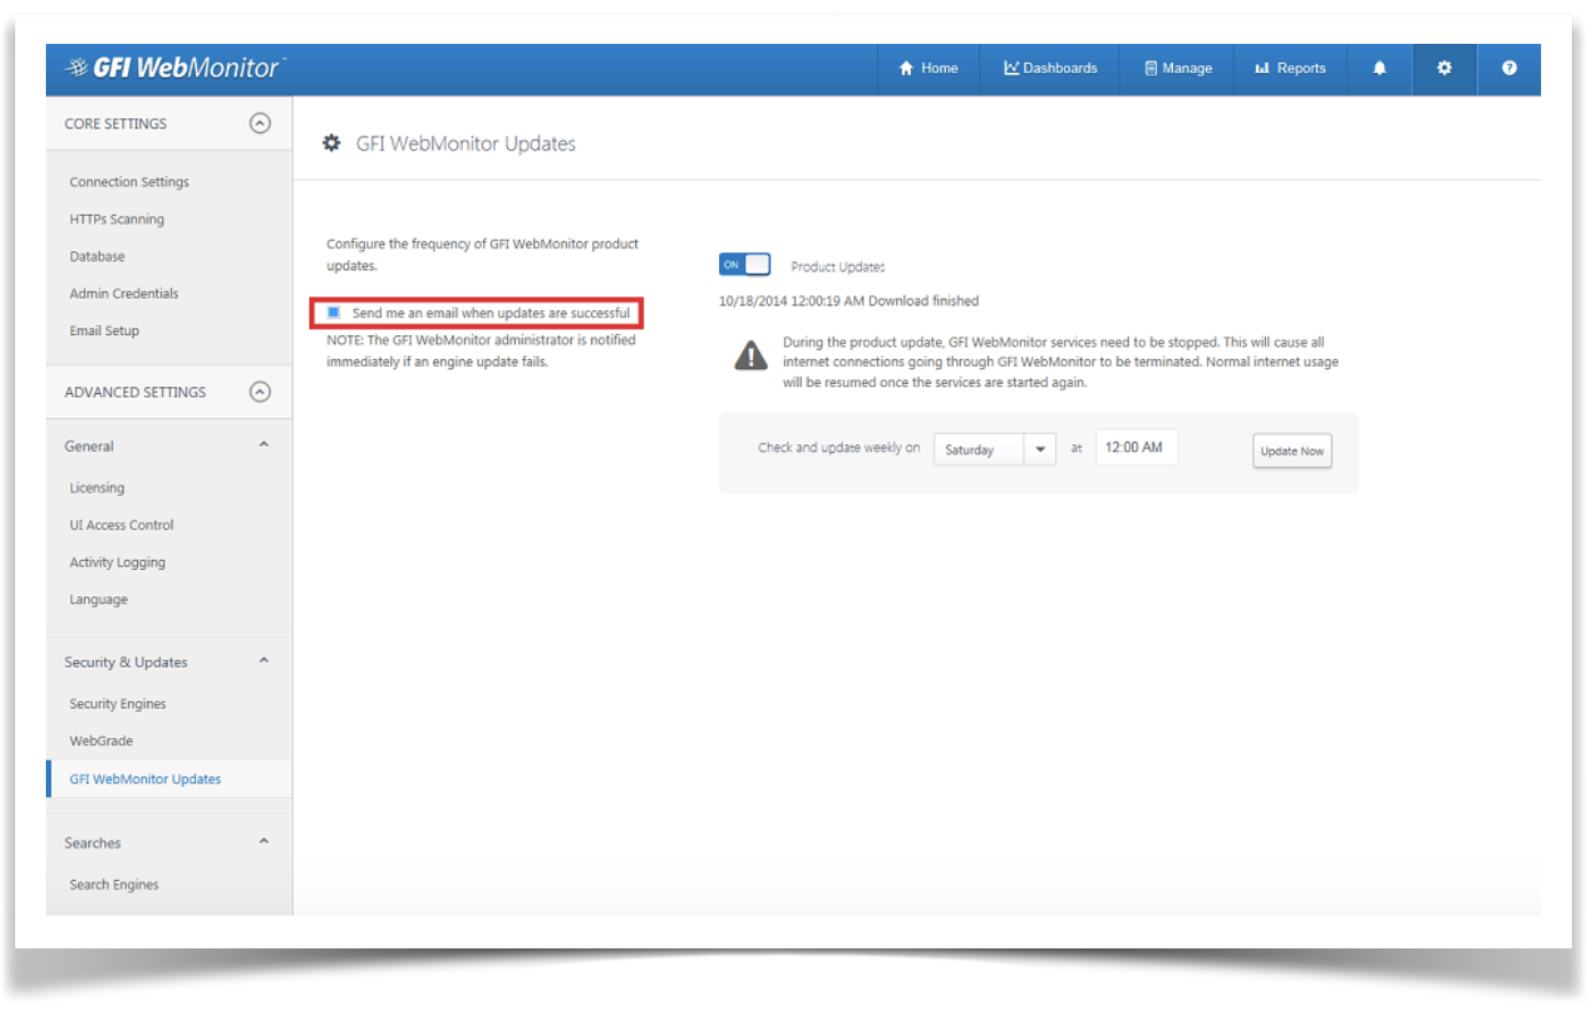Click the gear icon beside the page title
This screenshot has width=1592, height=1012.
331,143
